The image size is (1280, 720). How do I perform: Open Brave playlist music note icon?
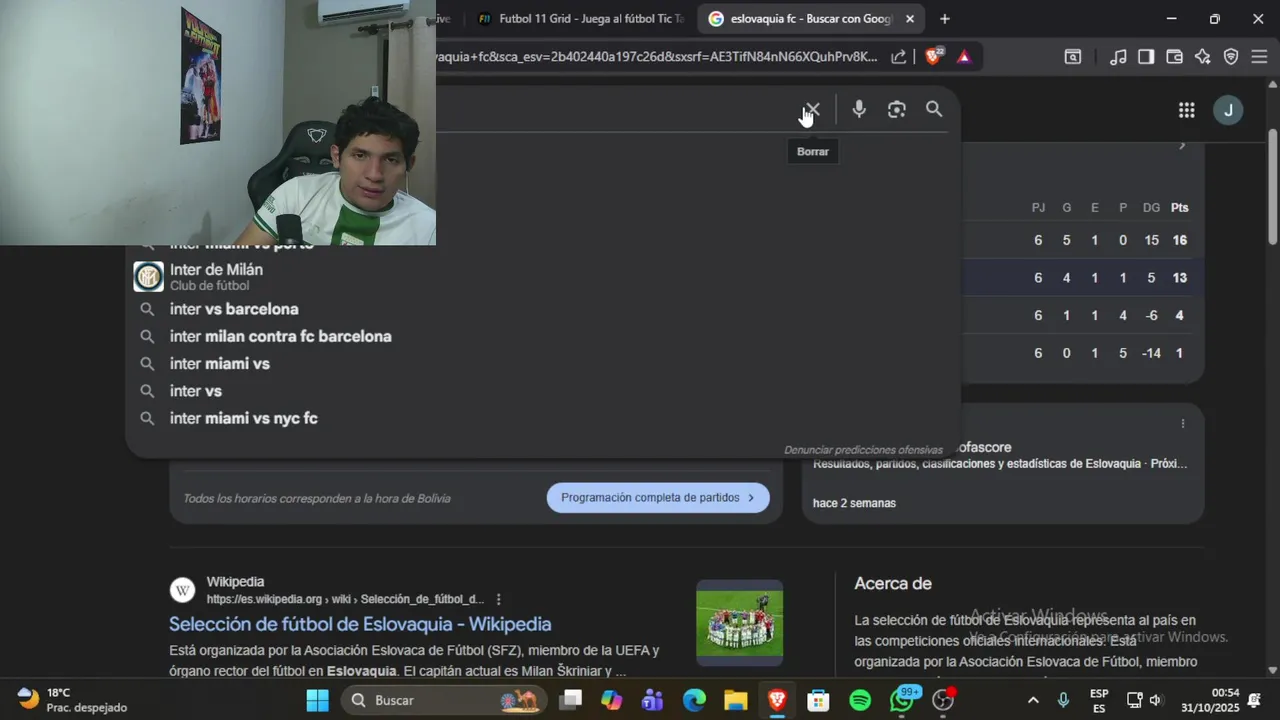[x=1118, y=57]
